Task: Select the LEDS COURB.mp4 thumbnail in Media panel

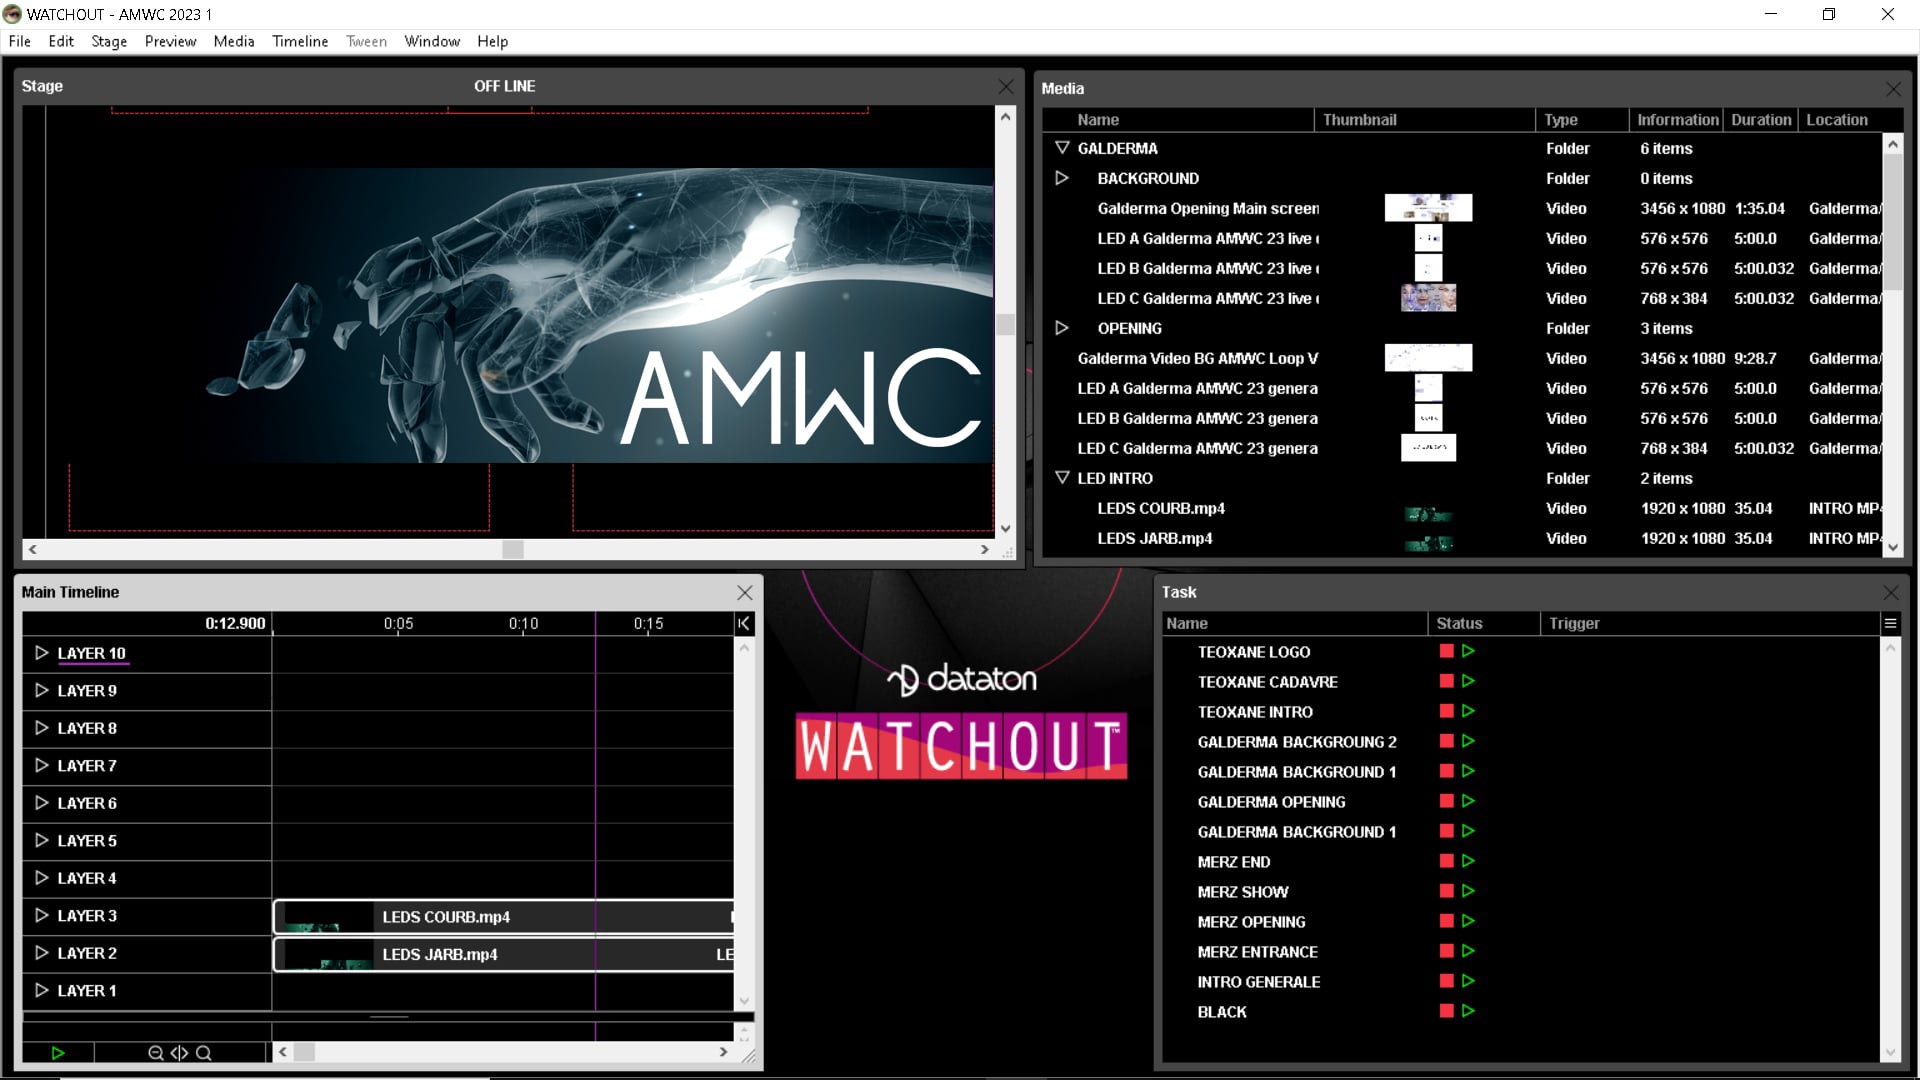Action: point(1428,514)
